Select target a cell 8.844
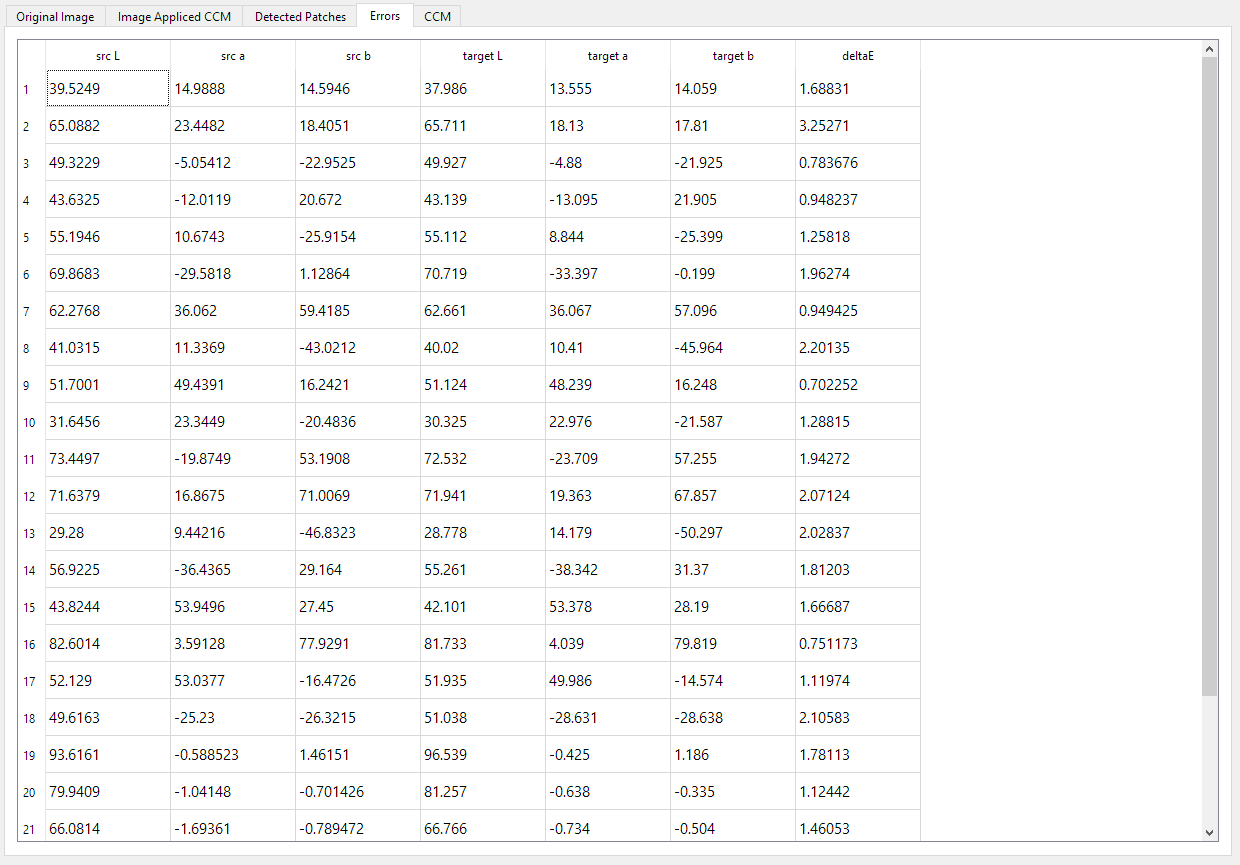 [608, 237]
